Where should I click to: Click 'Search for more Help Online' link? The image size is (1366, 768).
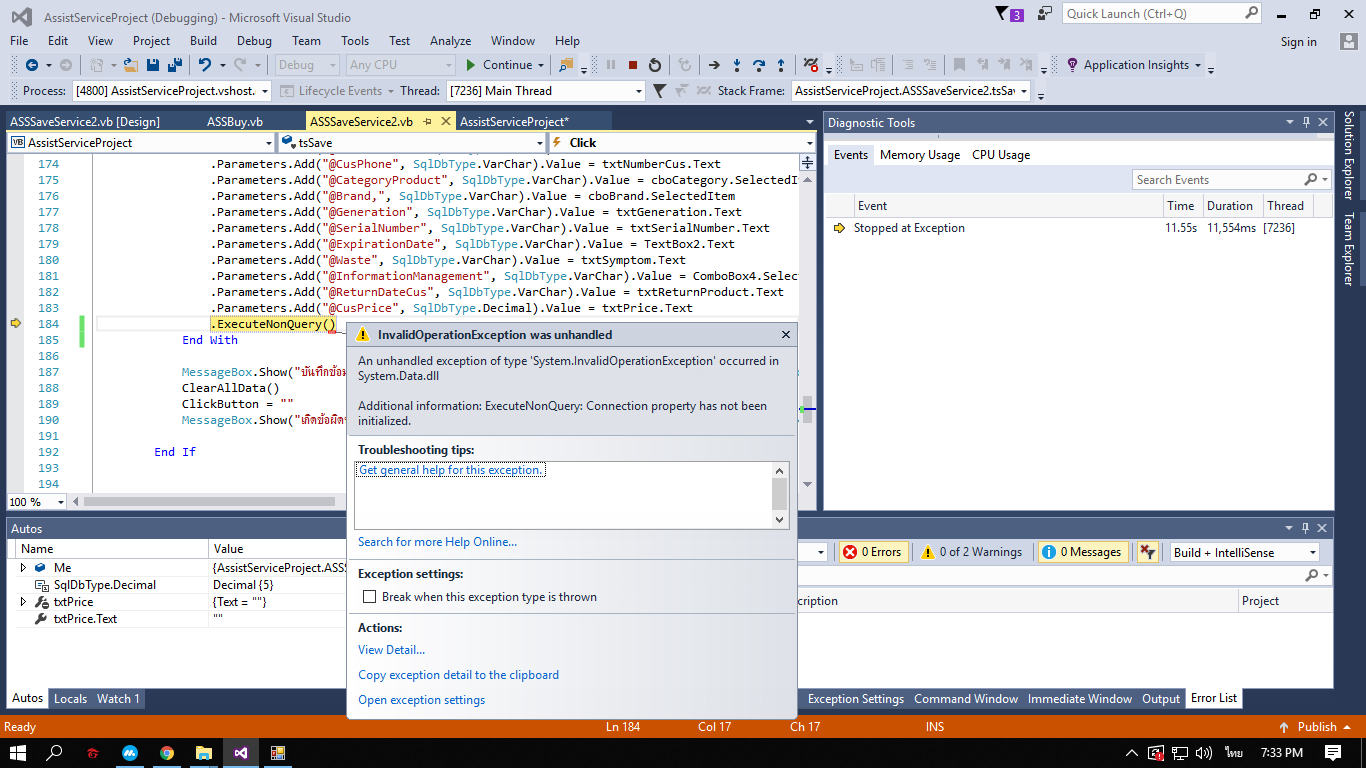click(x=437, y=542)
